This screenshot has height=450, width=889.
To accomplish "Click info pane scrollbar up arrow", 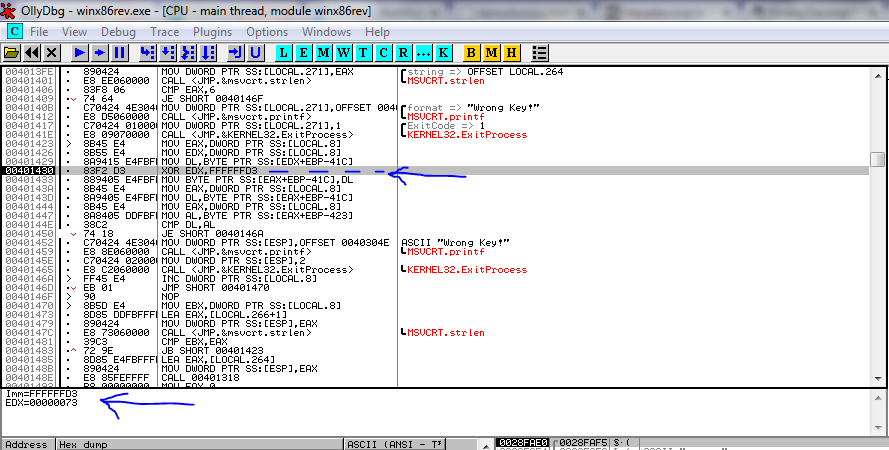I will click(878, 397).
